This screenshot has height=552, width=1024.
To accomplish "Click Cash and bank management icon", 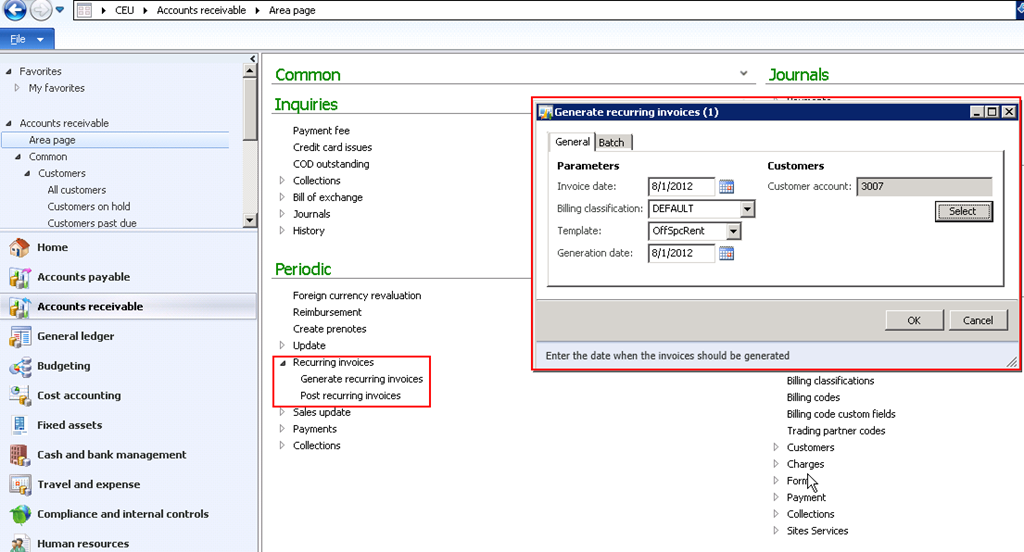I will pos(19,455).
